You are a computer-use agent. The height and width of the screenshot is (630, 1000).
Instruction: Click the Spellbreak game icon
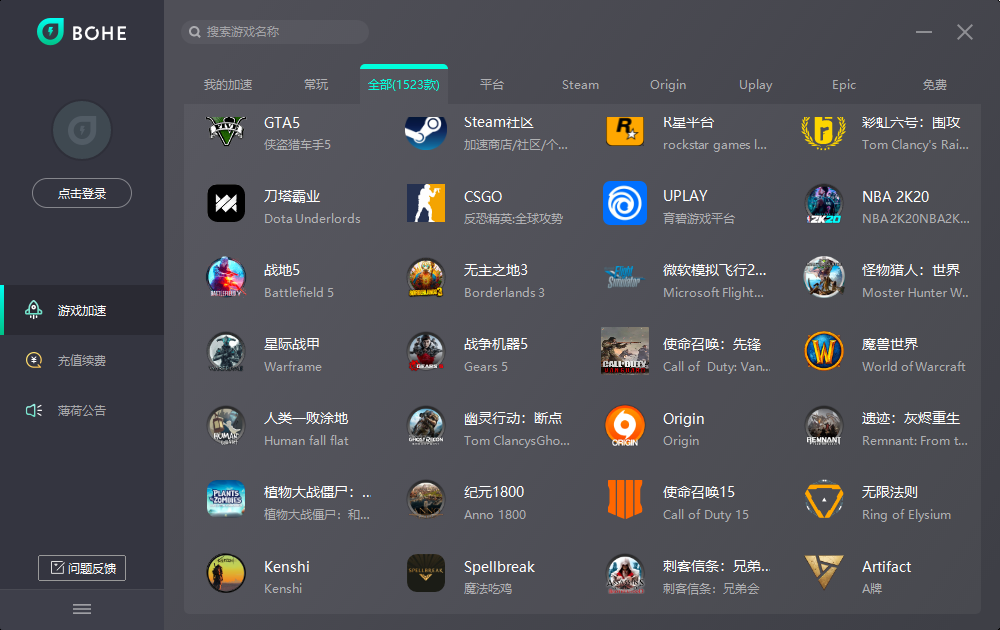[x=425, y=573]
